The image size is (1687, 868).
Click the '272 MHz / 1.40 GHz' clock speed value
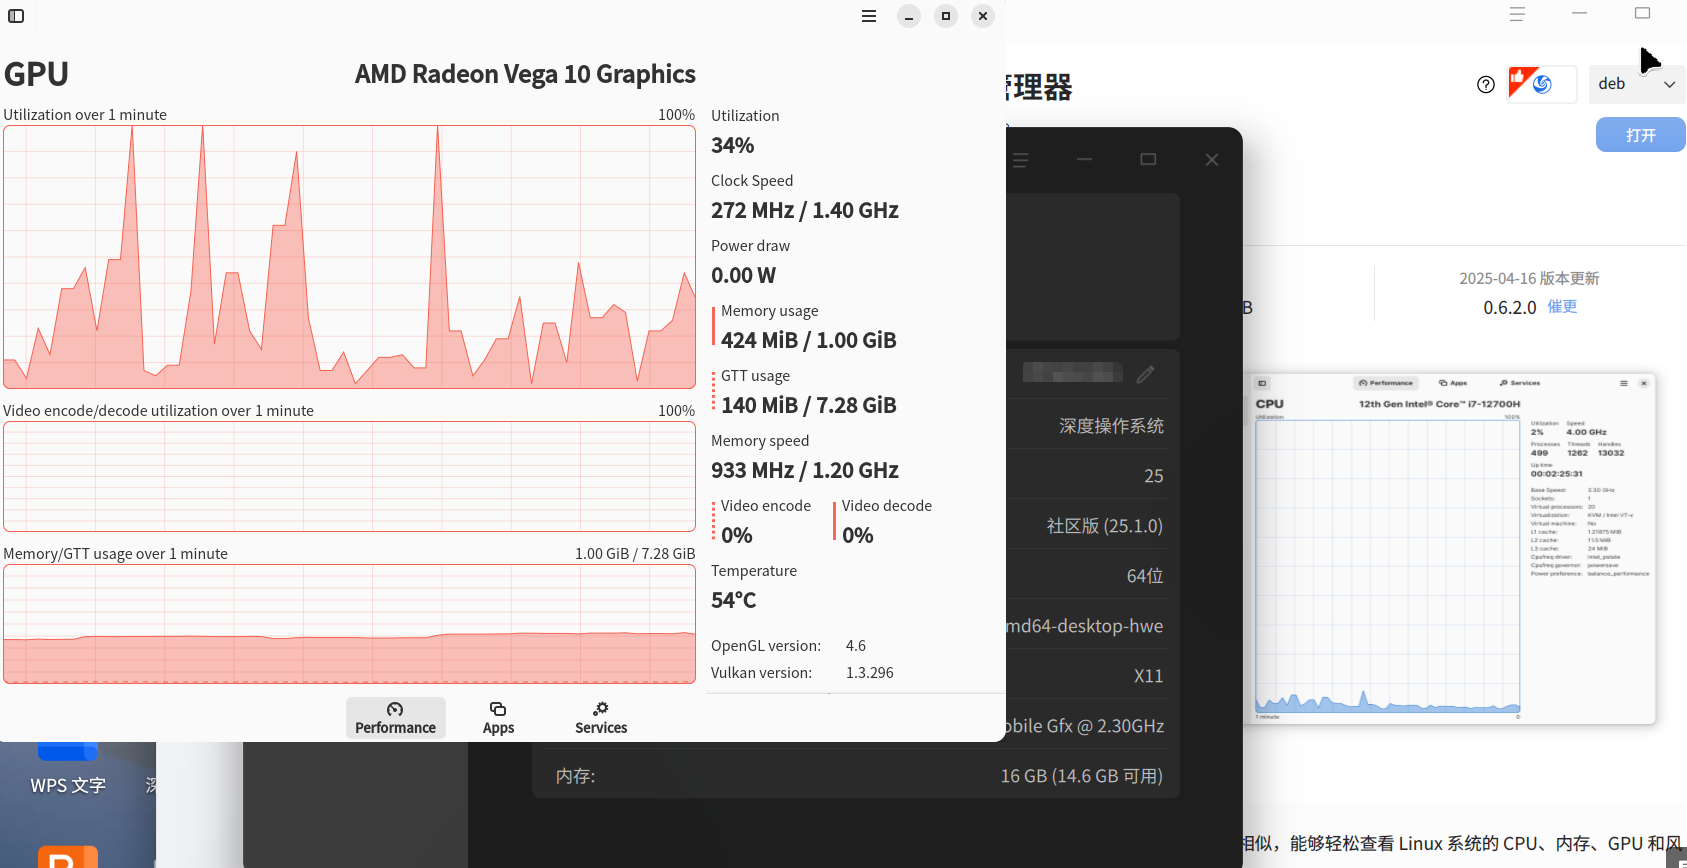click(805, 210)
